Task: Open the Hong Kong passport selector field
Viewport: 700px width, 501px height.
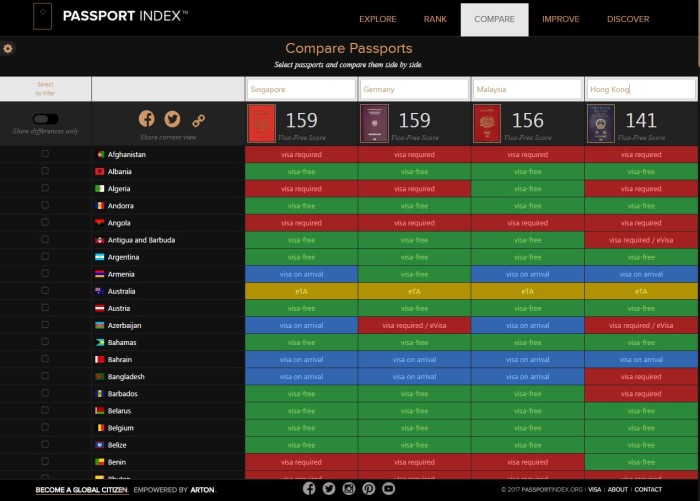Action: point(641,89)
